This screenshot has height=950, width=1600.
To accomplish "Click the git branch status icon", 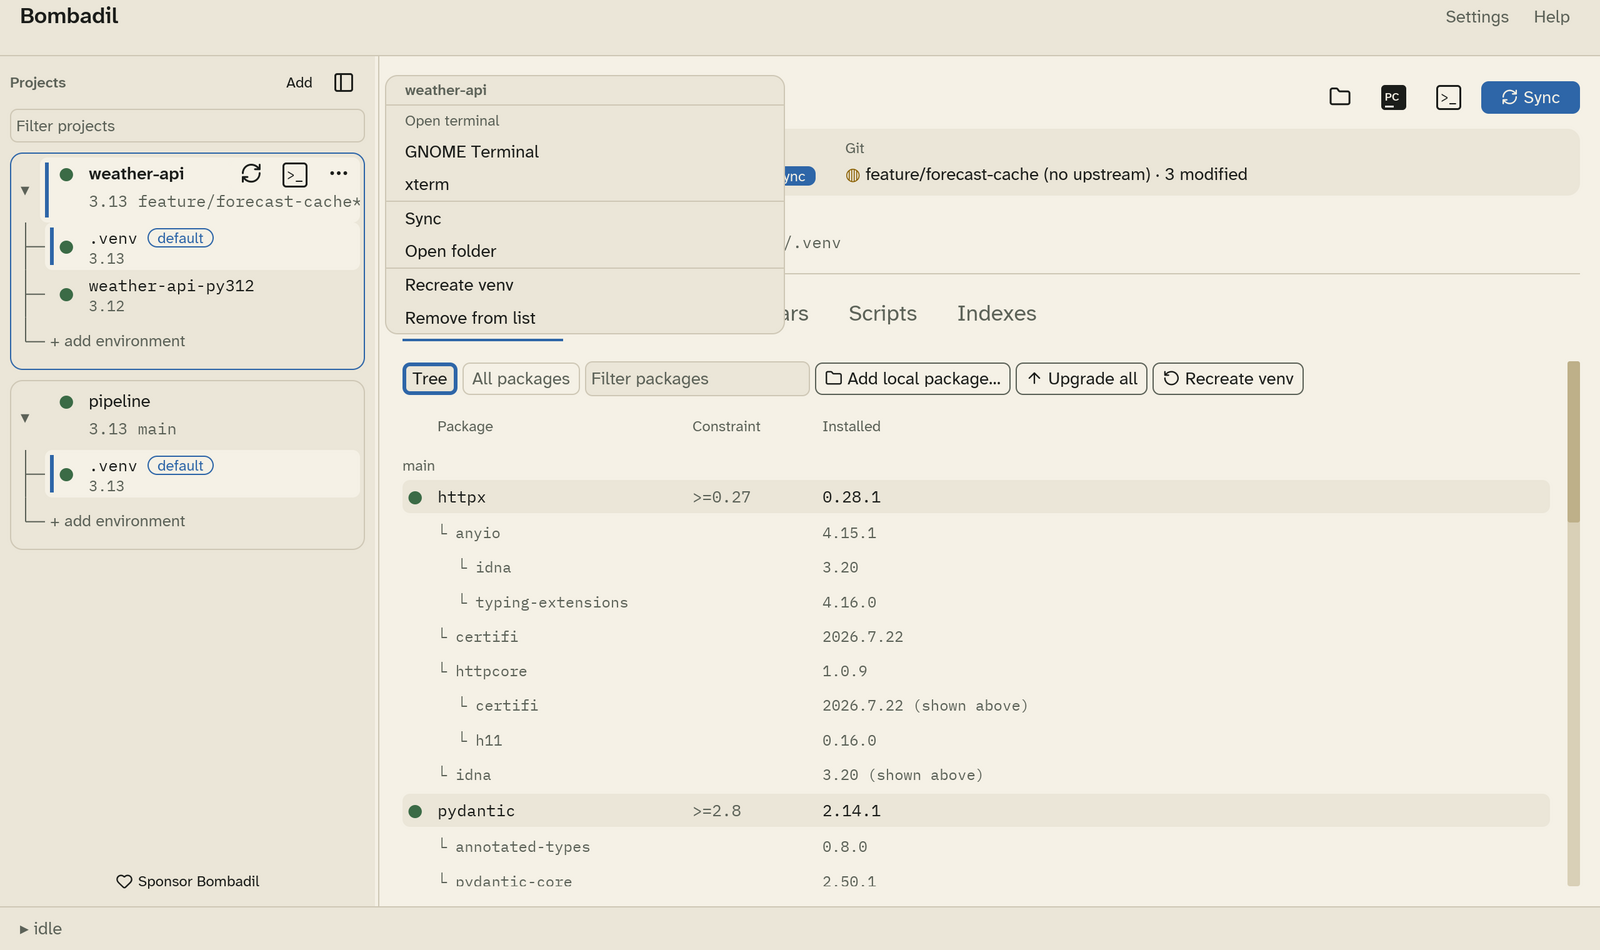I will 853,175.
